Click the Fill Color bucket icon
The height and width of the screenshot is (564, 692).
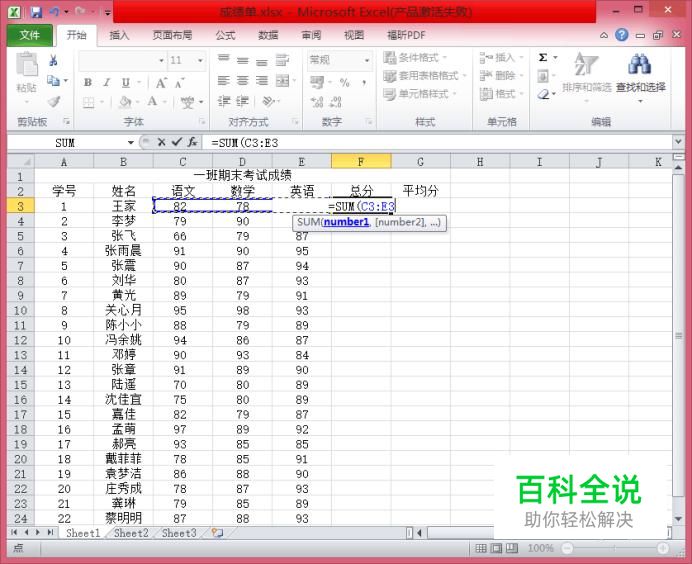125,102
